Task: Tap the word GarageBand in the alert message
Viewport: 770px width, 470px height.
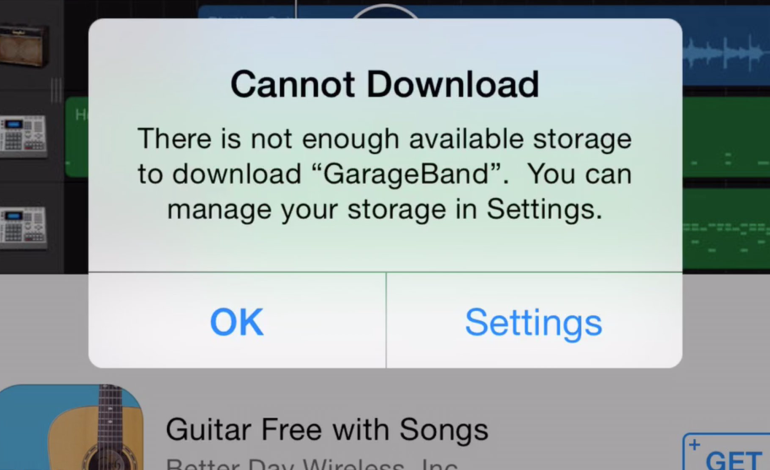Action: pyautogui.click(x=406, y=174)
